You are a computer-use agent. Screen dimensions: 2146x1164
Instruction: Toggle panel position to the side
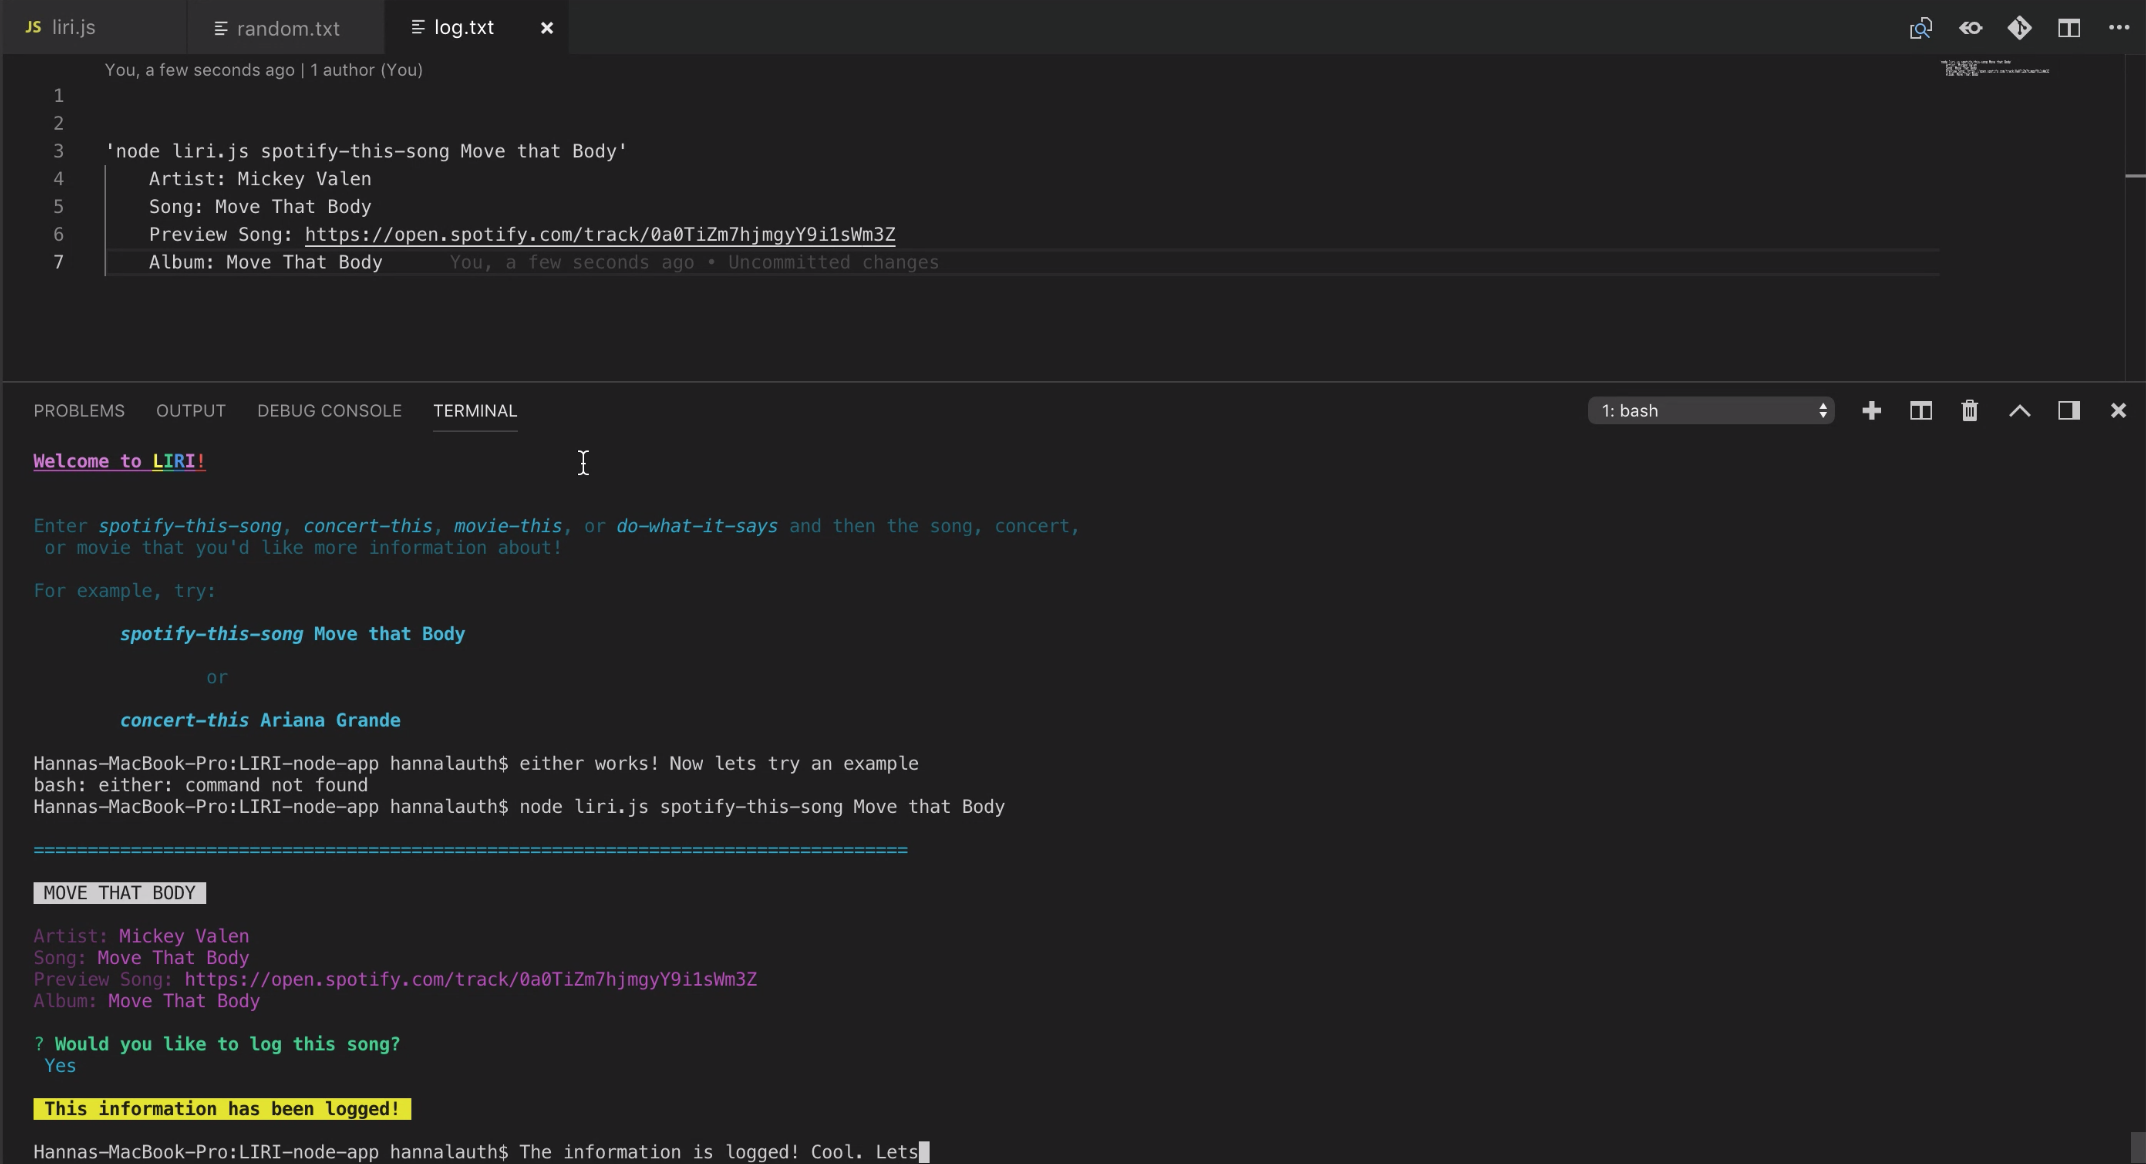(x=2068, y=411)
